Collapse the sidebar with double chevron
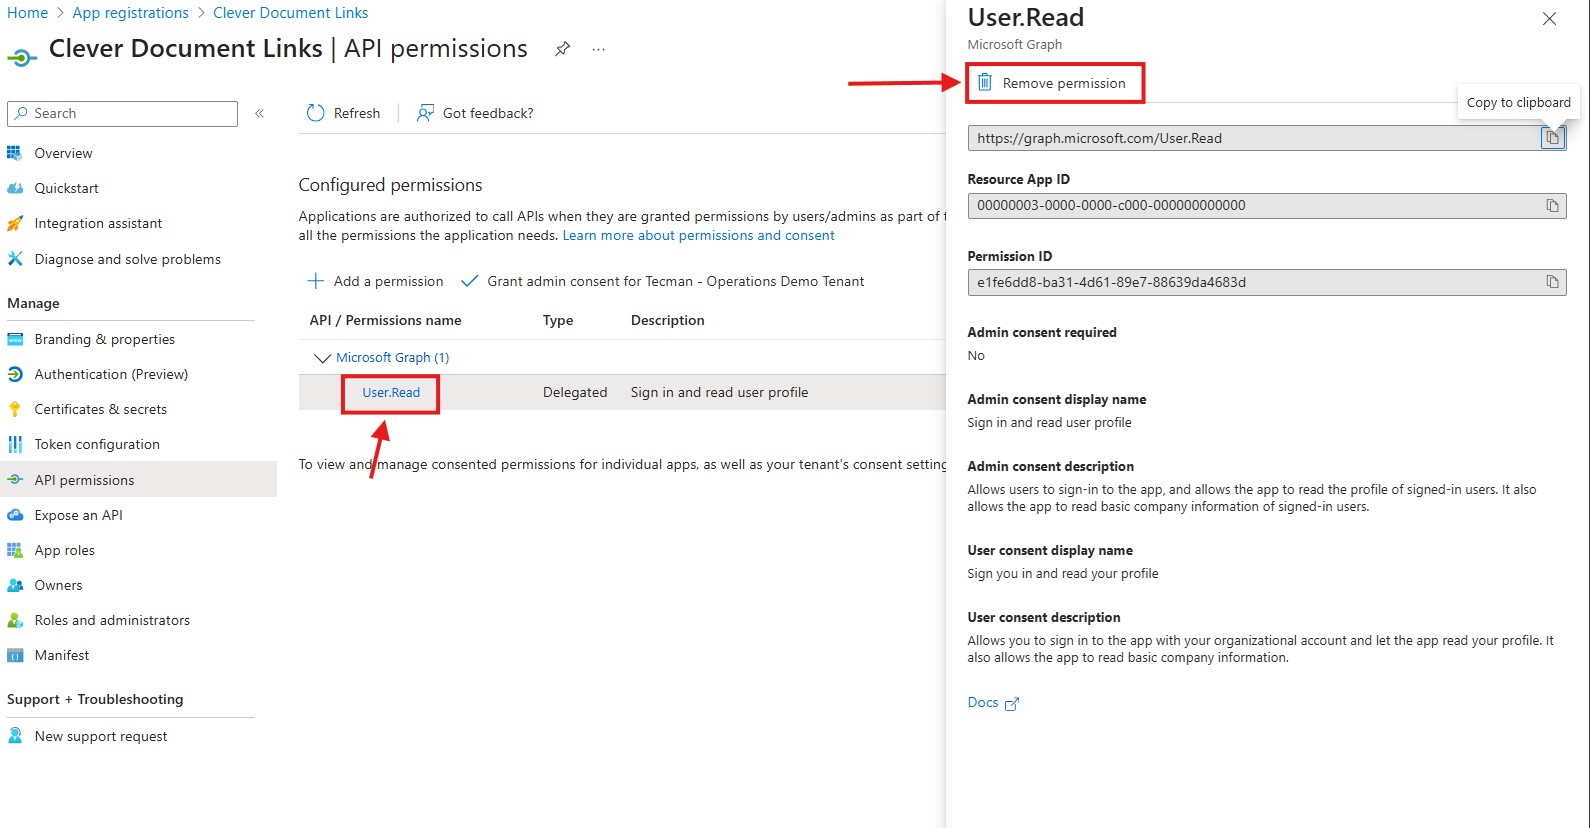The height and width of the screenshot is (828, 1590). click(x=259, y=113)
